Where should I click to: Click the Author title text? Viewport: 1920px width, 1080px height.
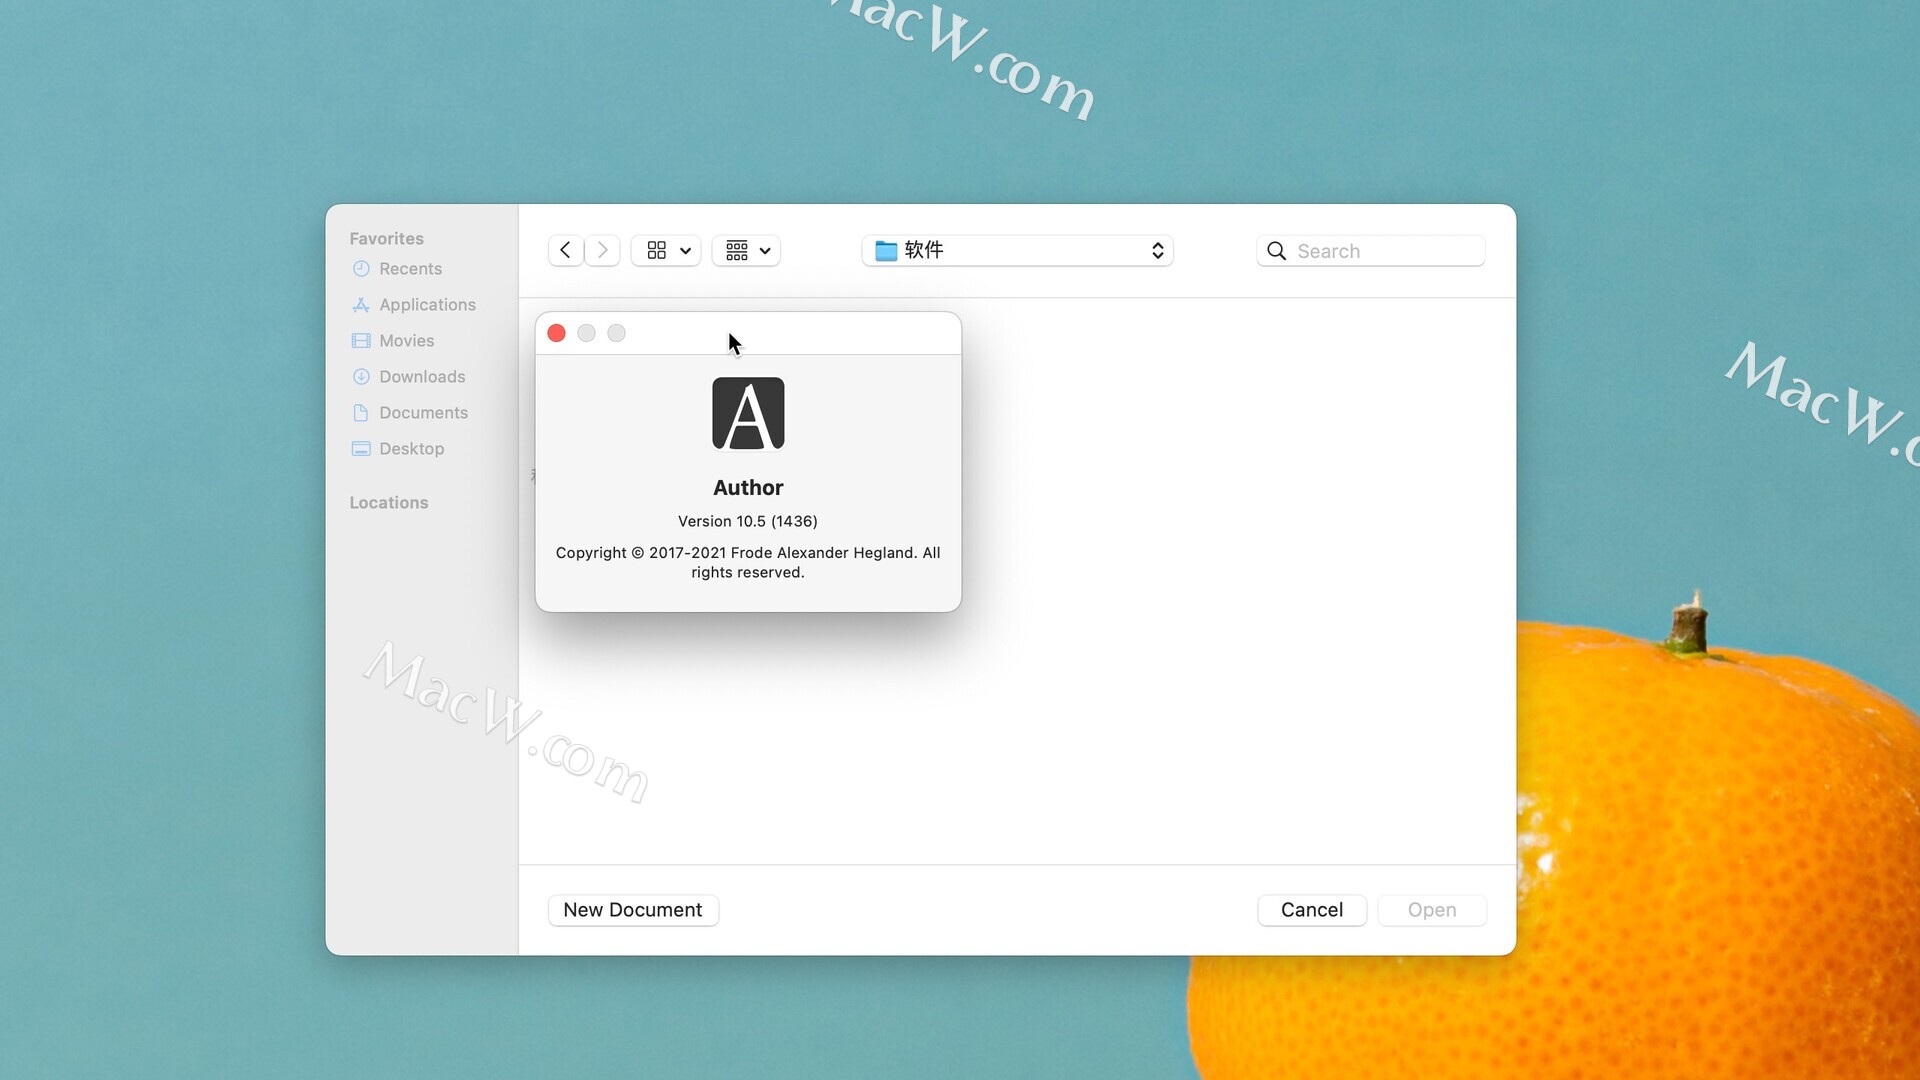coord(748,488)
